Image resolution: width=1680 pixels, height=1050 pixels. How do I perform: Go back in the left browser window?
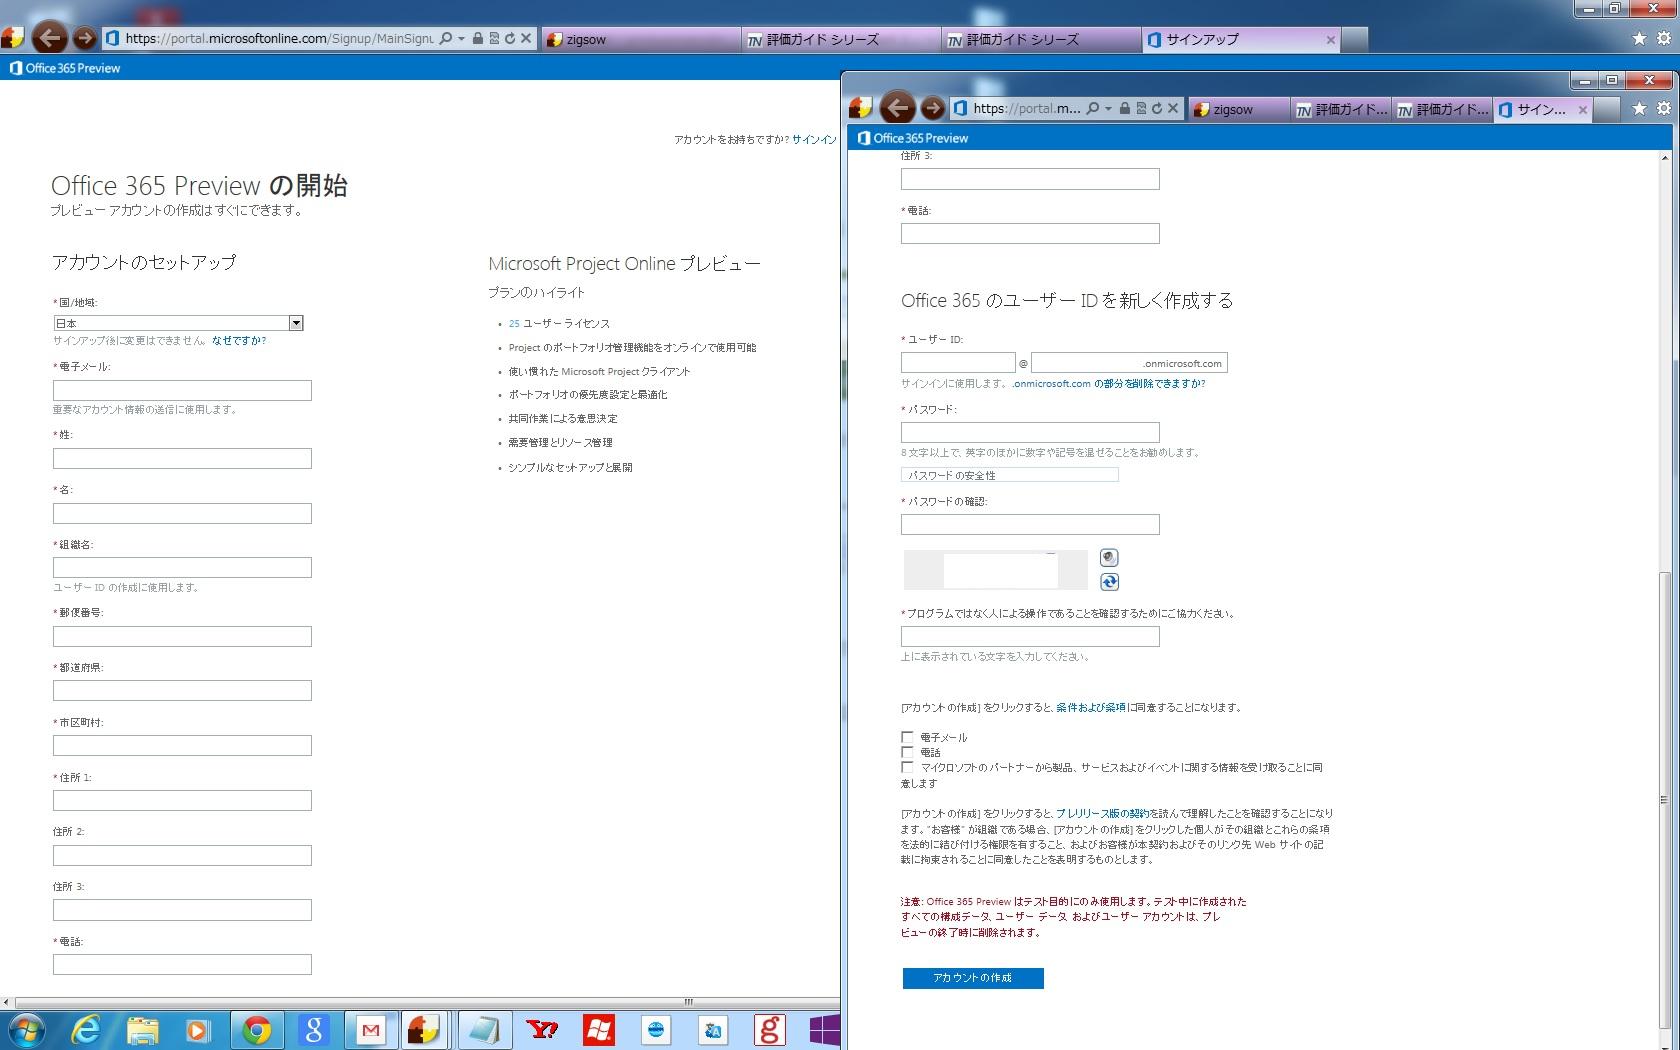(49, 38)
